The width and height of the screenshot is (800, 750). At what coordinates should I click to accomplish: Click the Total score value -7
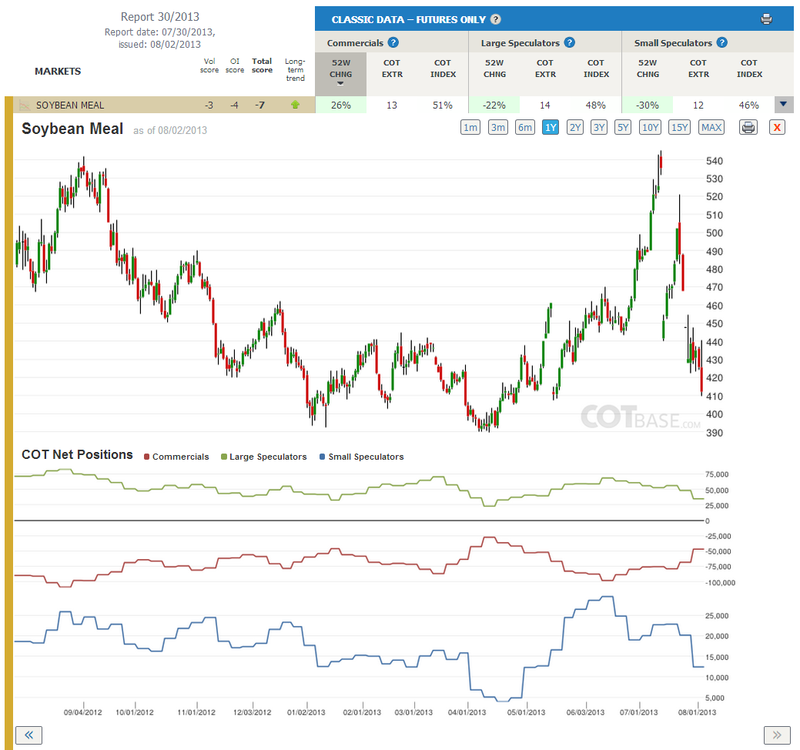point(260,105)
